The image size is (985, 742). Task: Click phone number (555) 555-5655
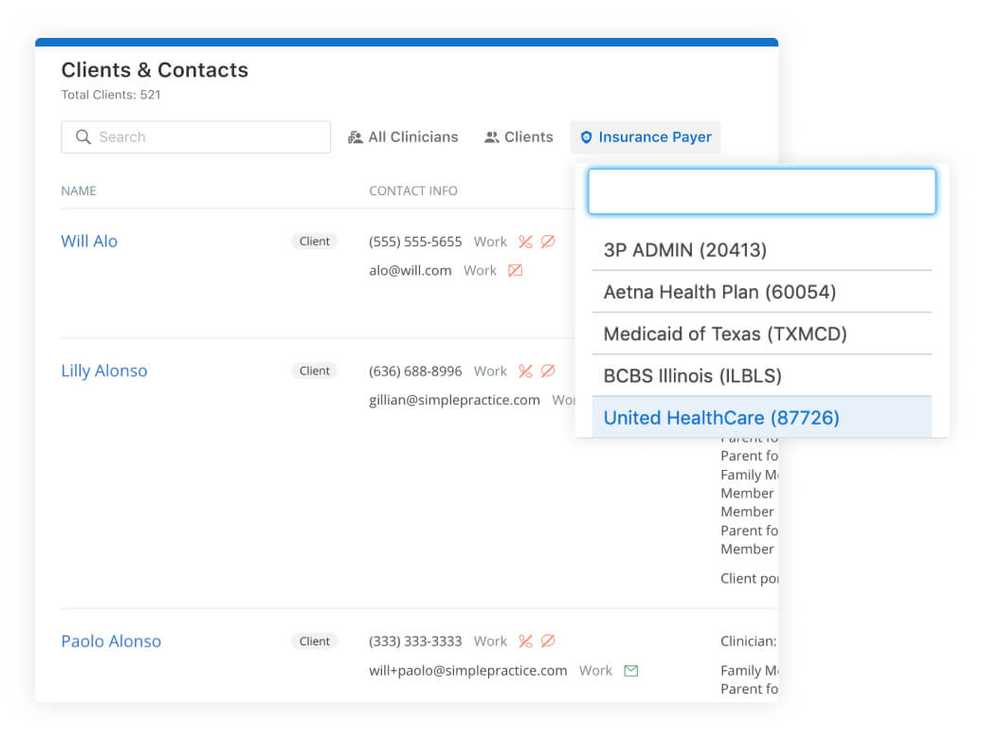click(x=415, y=241)
